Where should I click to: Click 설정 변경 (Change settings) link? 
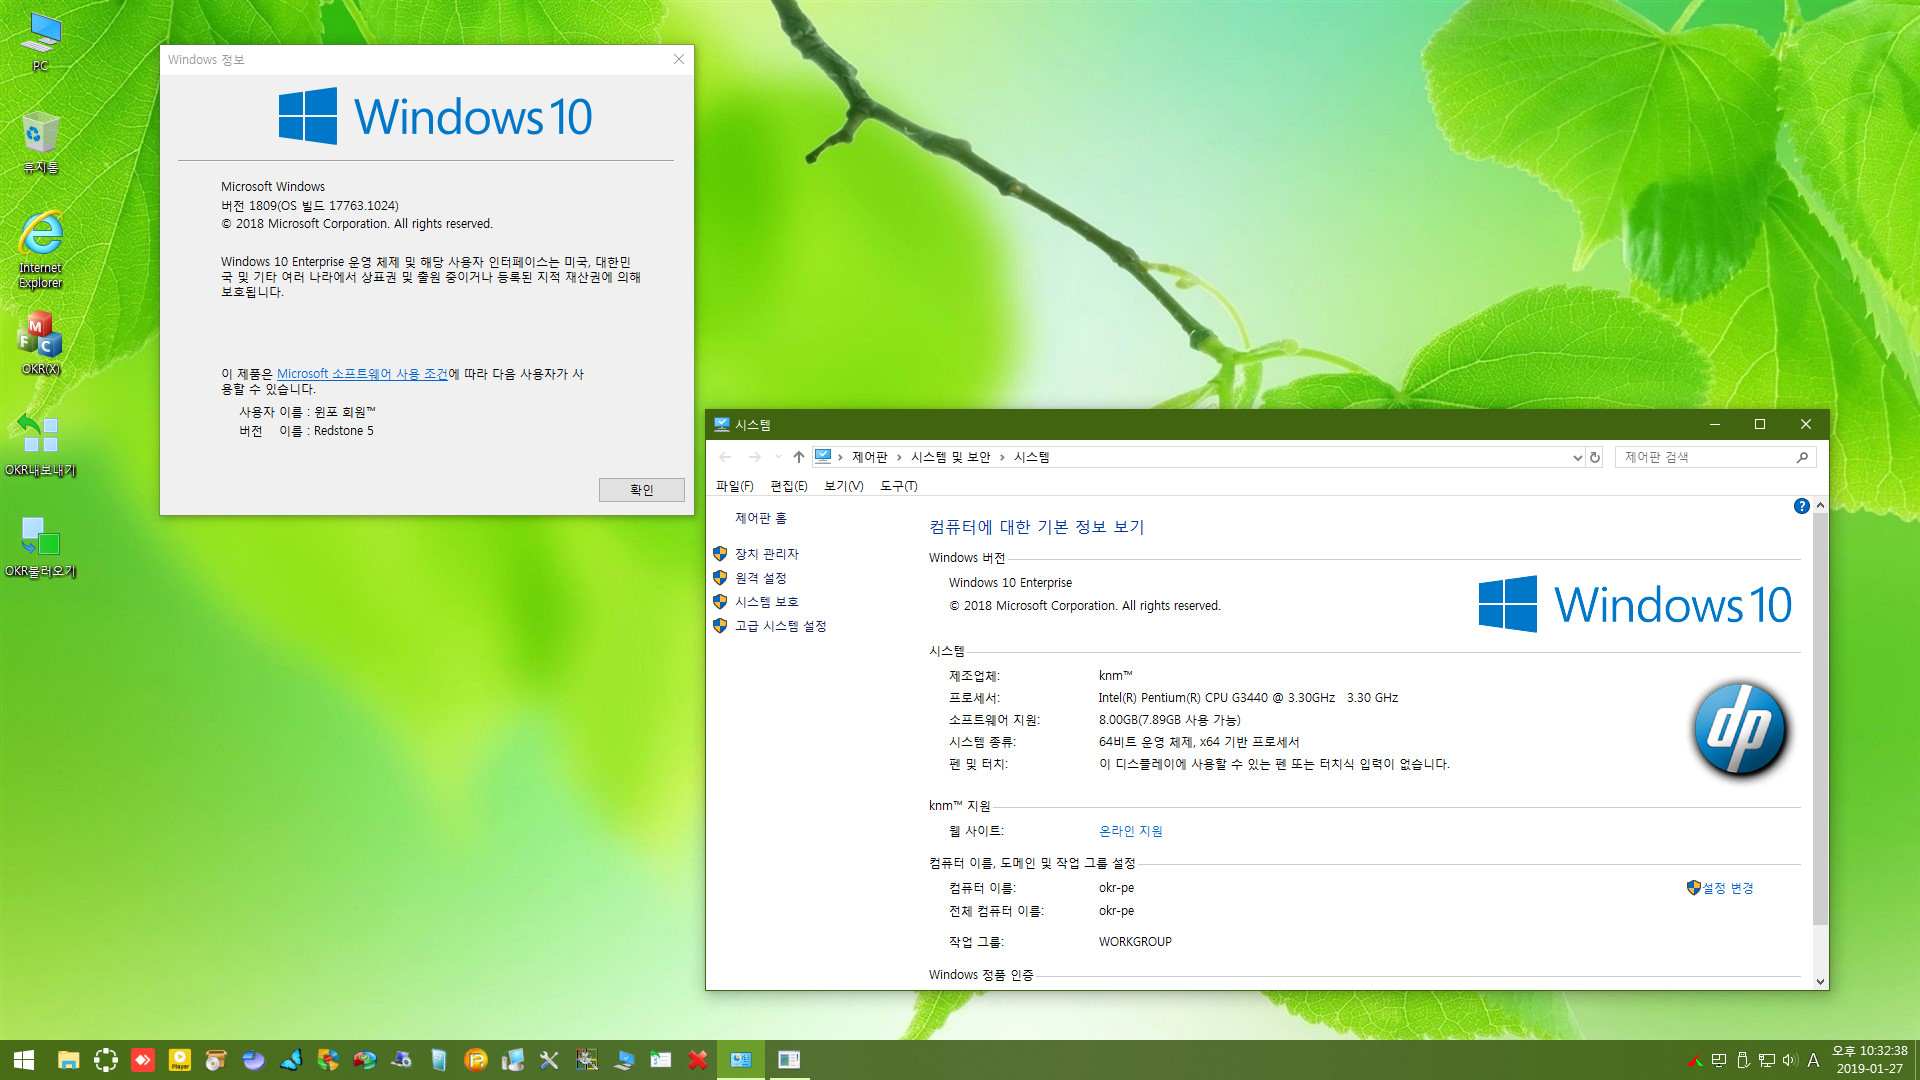click(x=1727, y=888)
